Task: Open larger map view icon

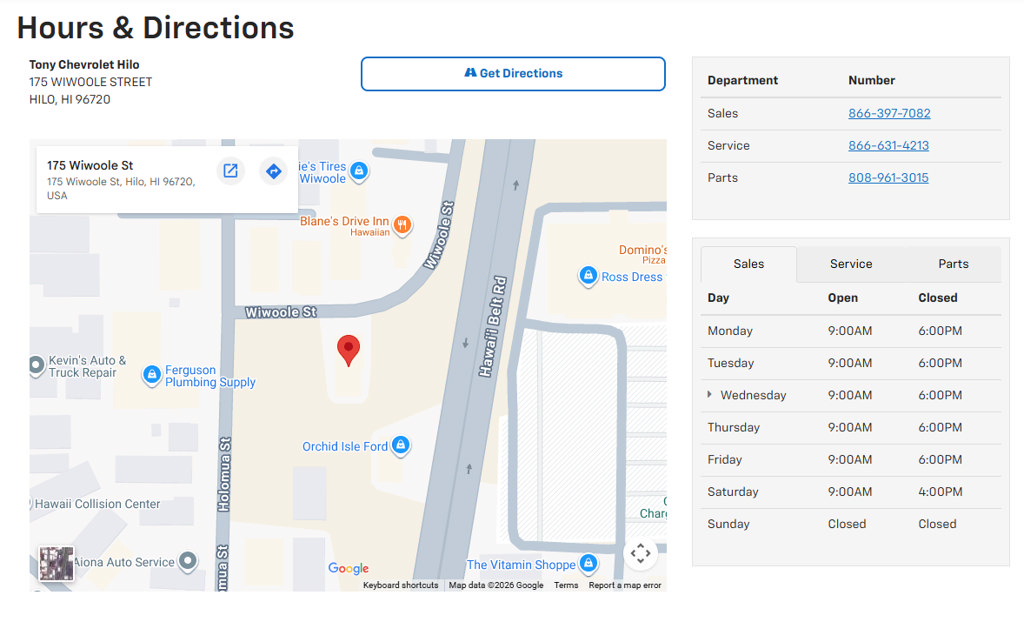Action: pos(231,171)
